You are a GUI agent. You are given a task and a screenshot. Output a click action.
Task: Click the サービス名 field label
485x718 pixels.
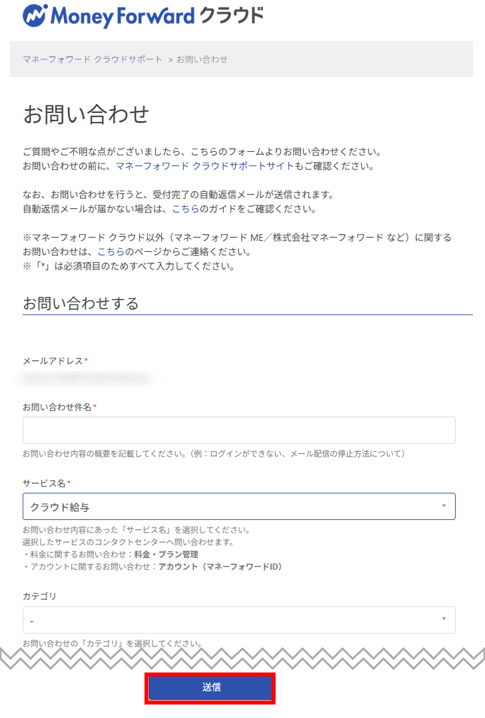(44, 483)
